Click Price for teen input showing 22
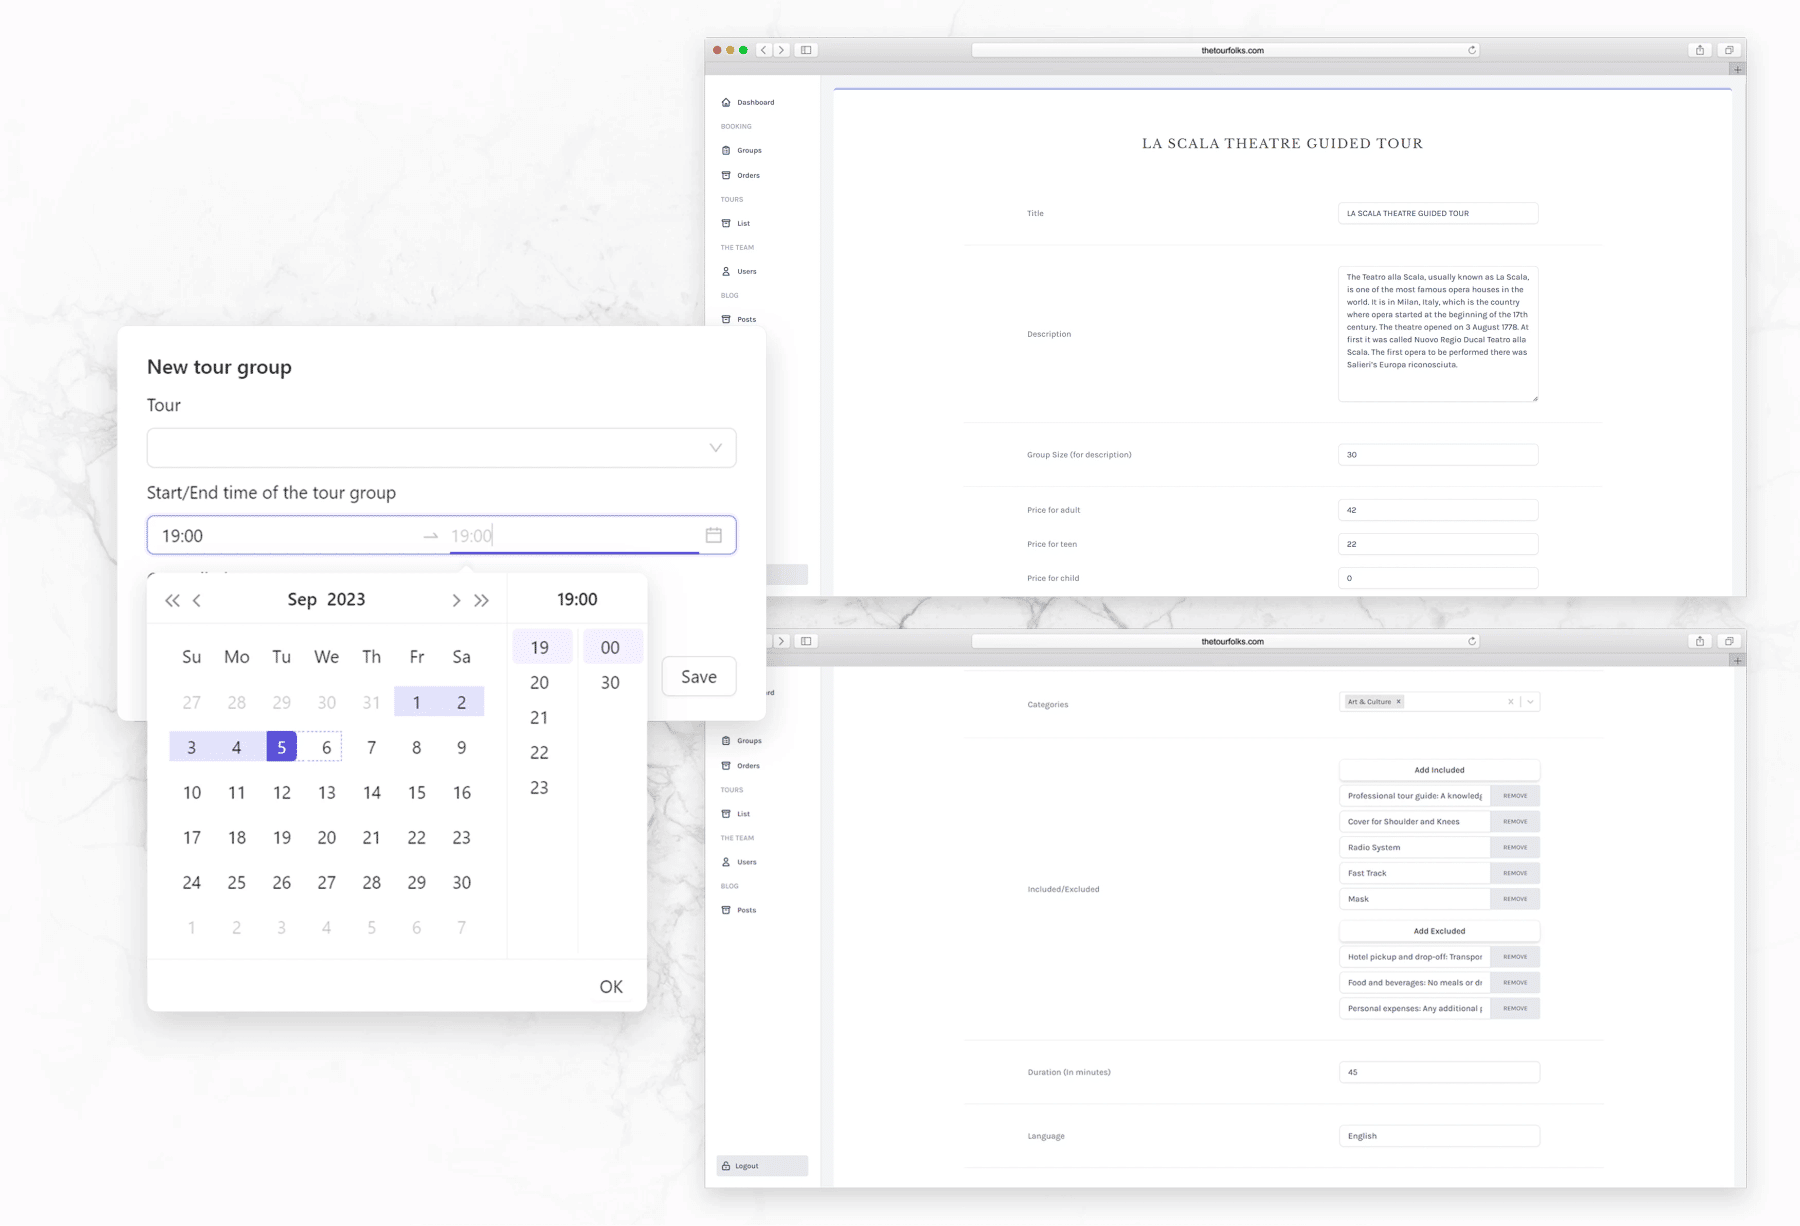 [x=1438, y=544]
